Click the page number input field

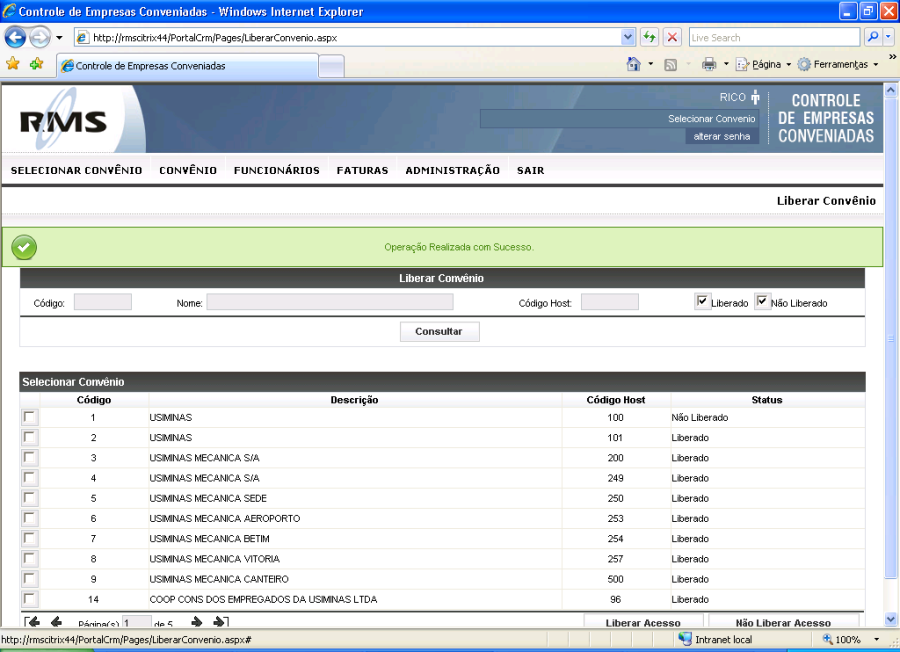coord(137,622)
